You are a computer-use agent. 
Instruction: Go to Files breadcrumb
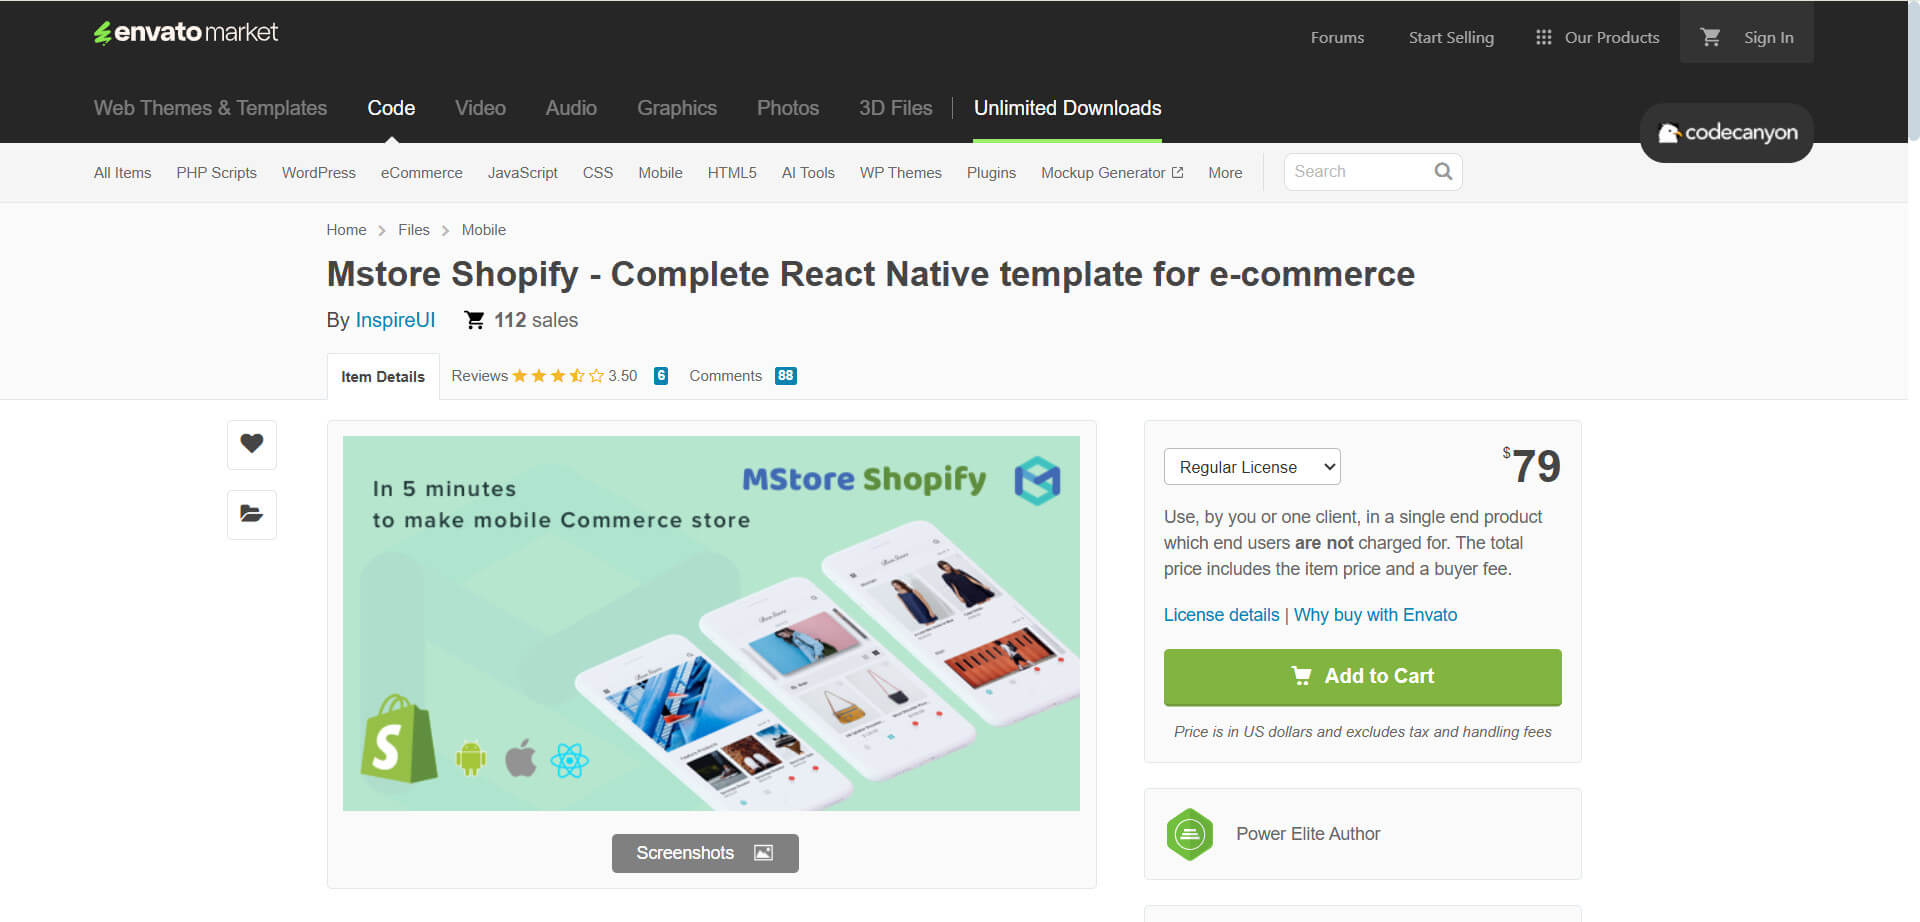[413, 230]
